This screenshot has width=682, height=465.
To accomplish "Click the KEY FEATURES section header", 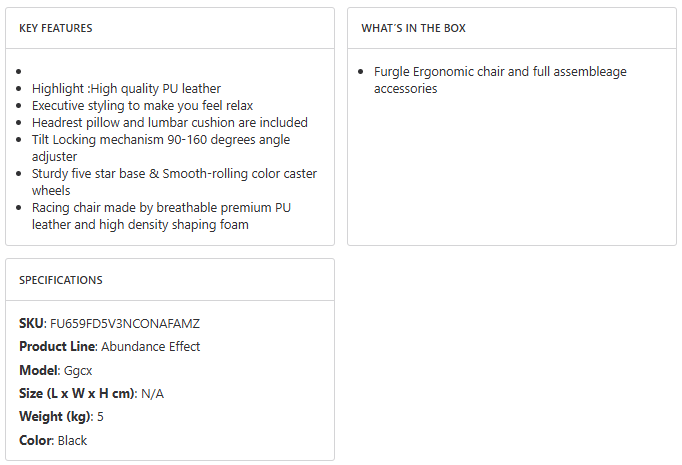I will pyautogui.click(x=56, y=28).
